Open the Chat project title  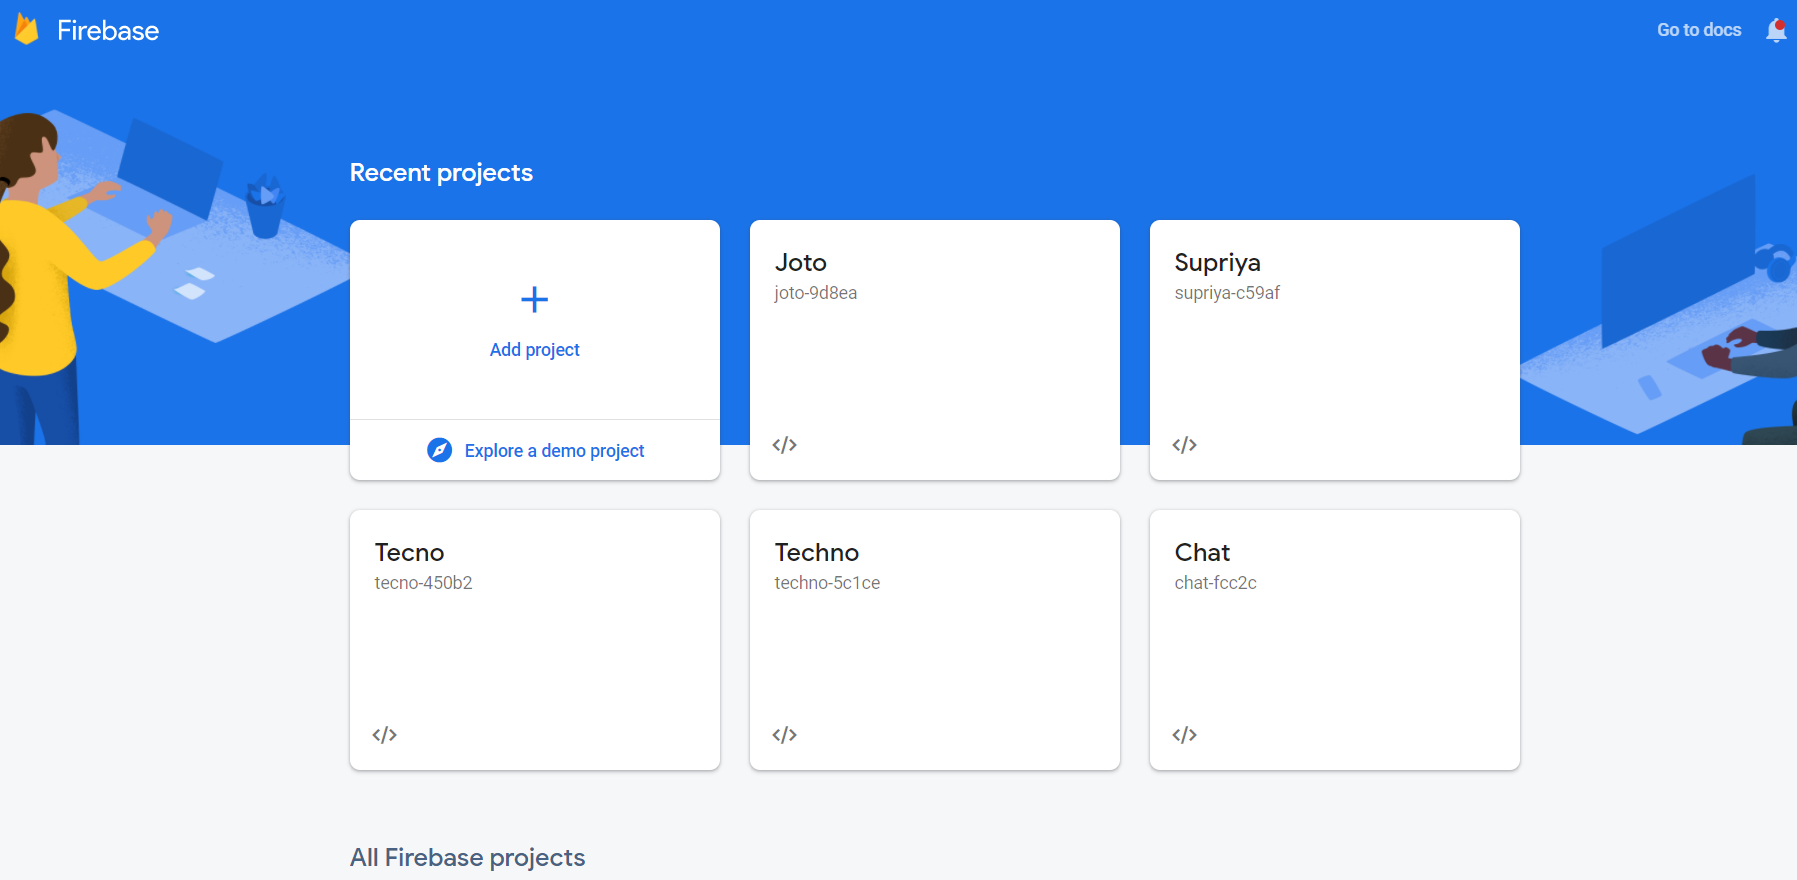[x=1202, y=552]
